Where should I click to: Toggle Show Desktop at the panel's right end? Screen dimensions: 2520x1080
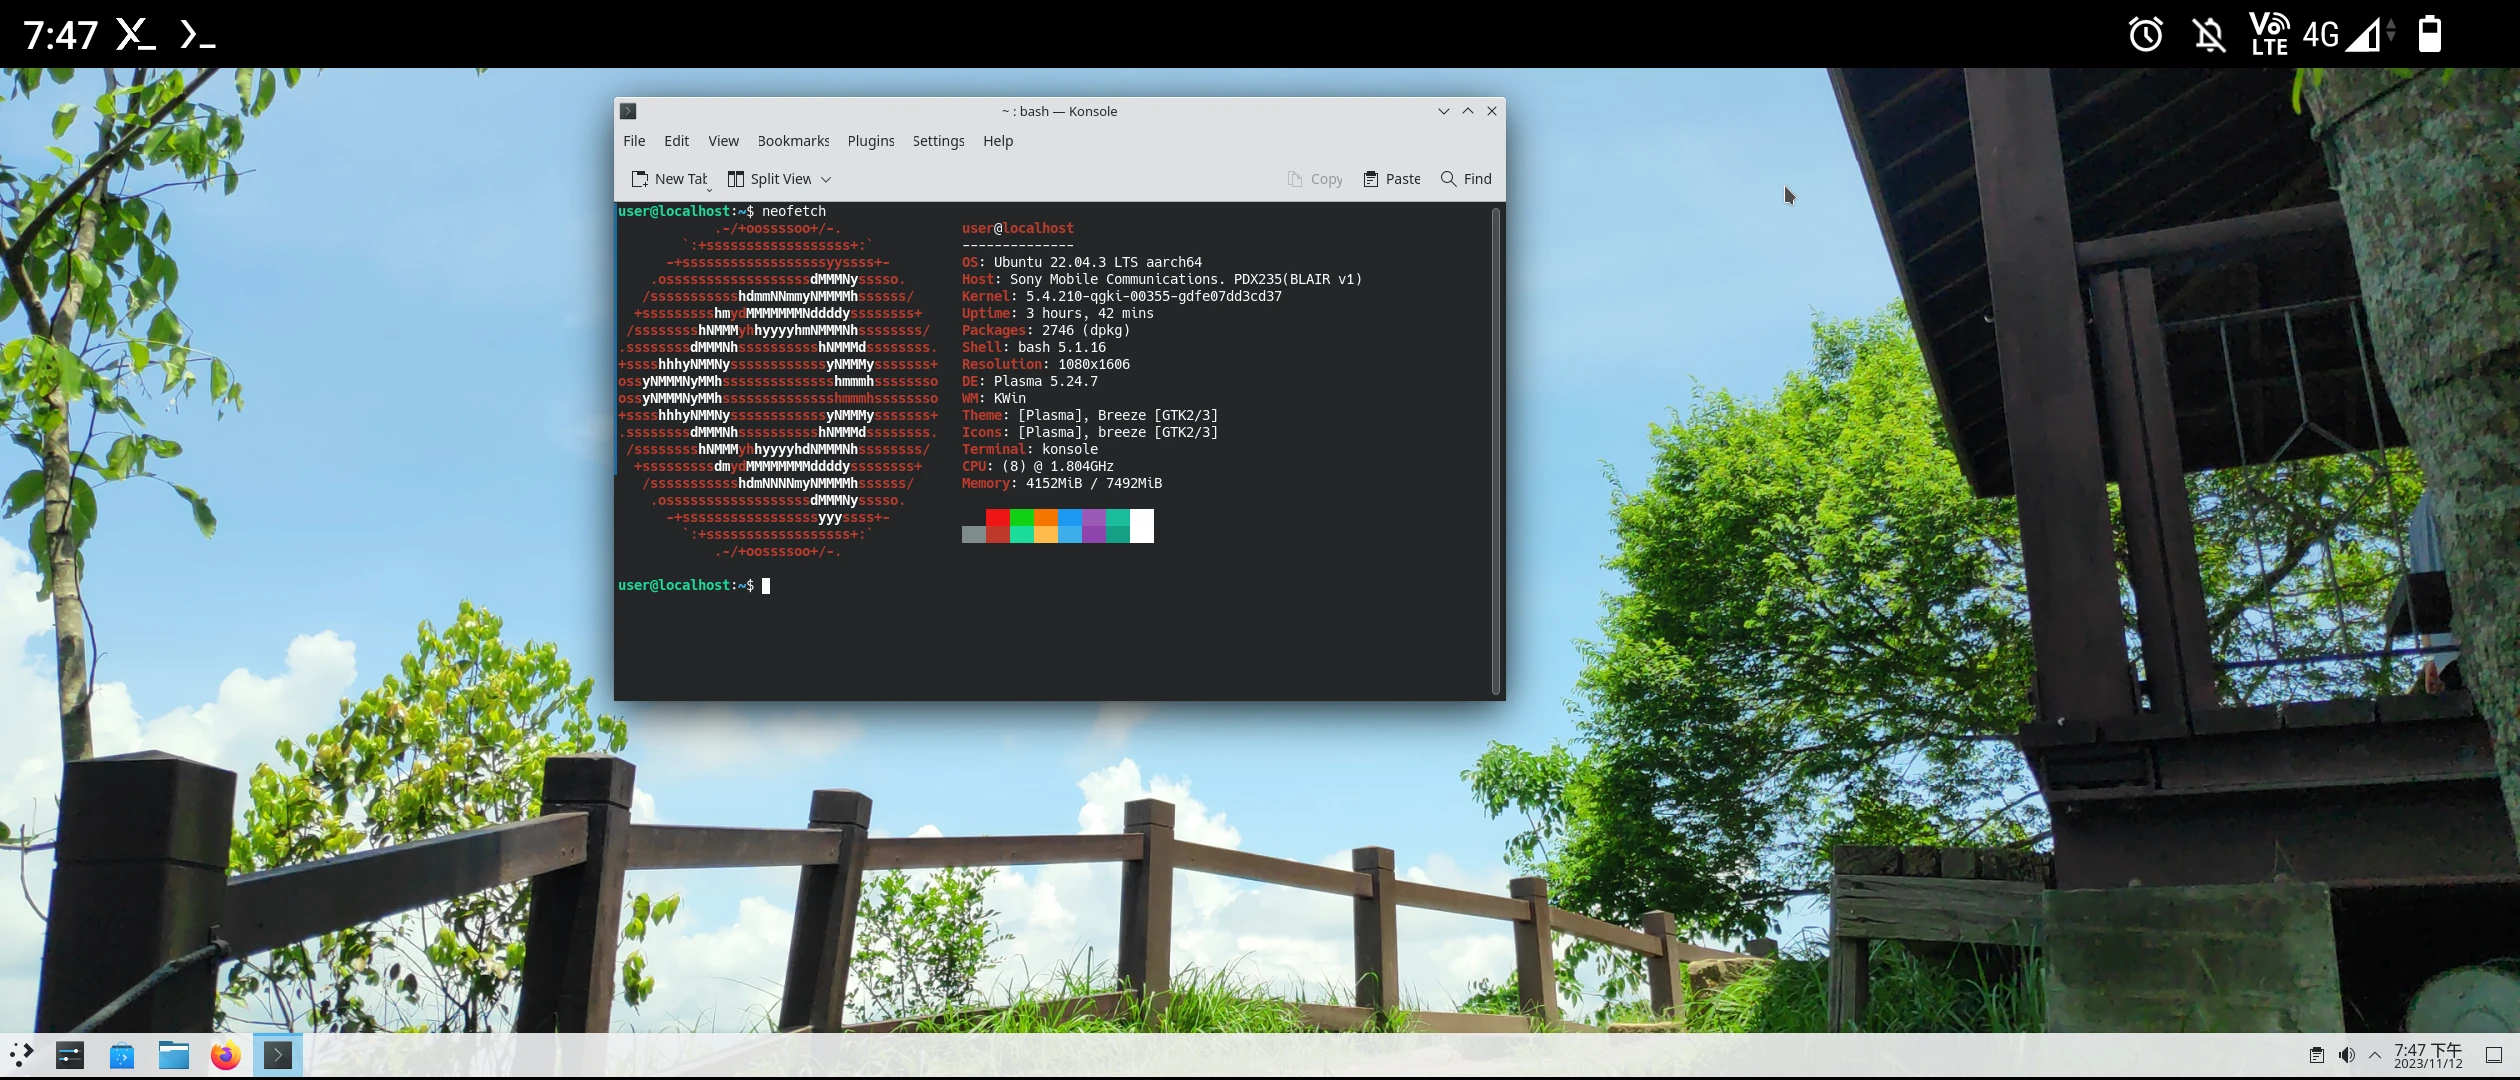point(2493,1055)
